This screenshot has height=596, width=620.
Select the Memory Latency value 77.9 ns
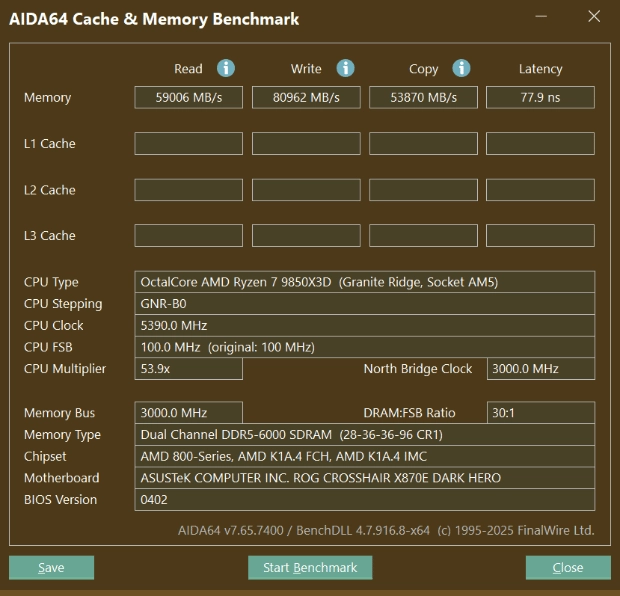540,97
